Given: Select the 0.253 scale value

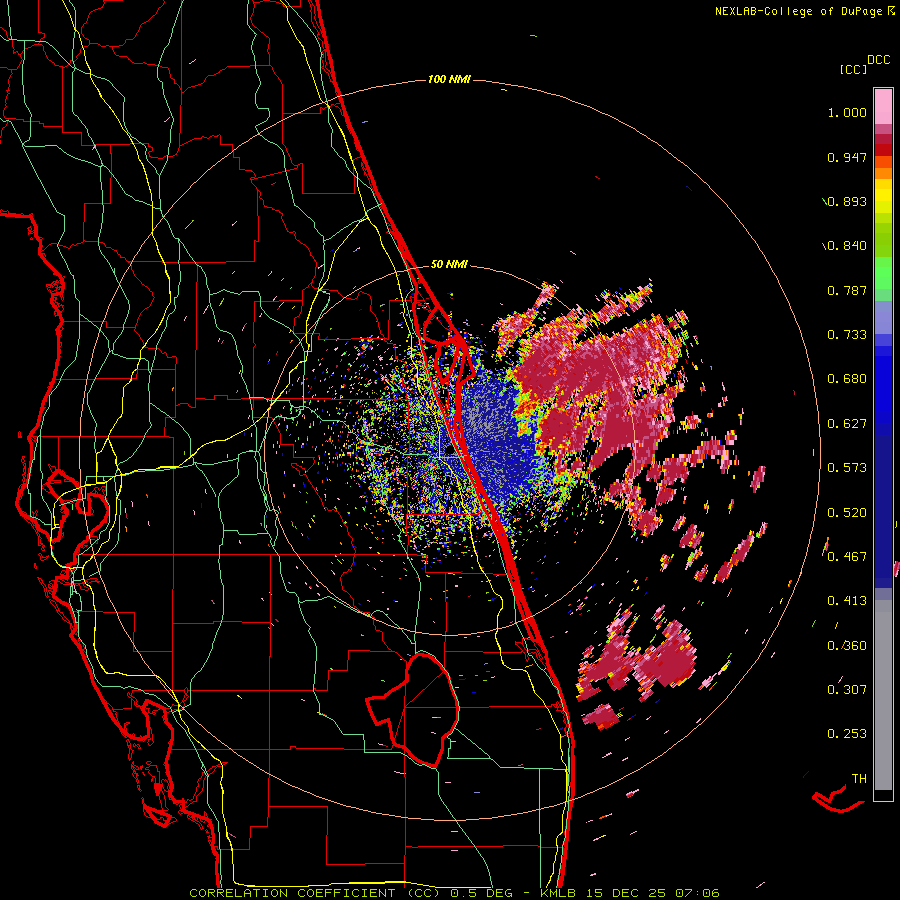Looking at the screenshot, I should 847,734.
